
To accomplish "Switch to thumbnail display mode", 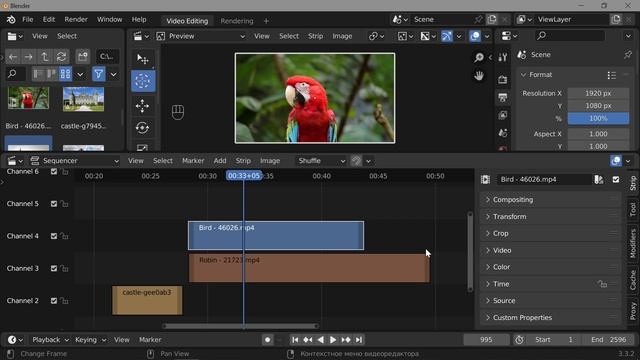I will click(65, 74).
